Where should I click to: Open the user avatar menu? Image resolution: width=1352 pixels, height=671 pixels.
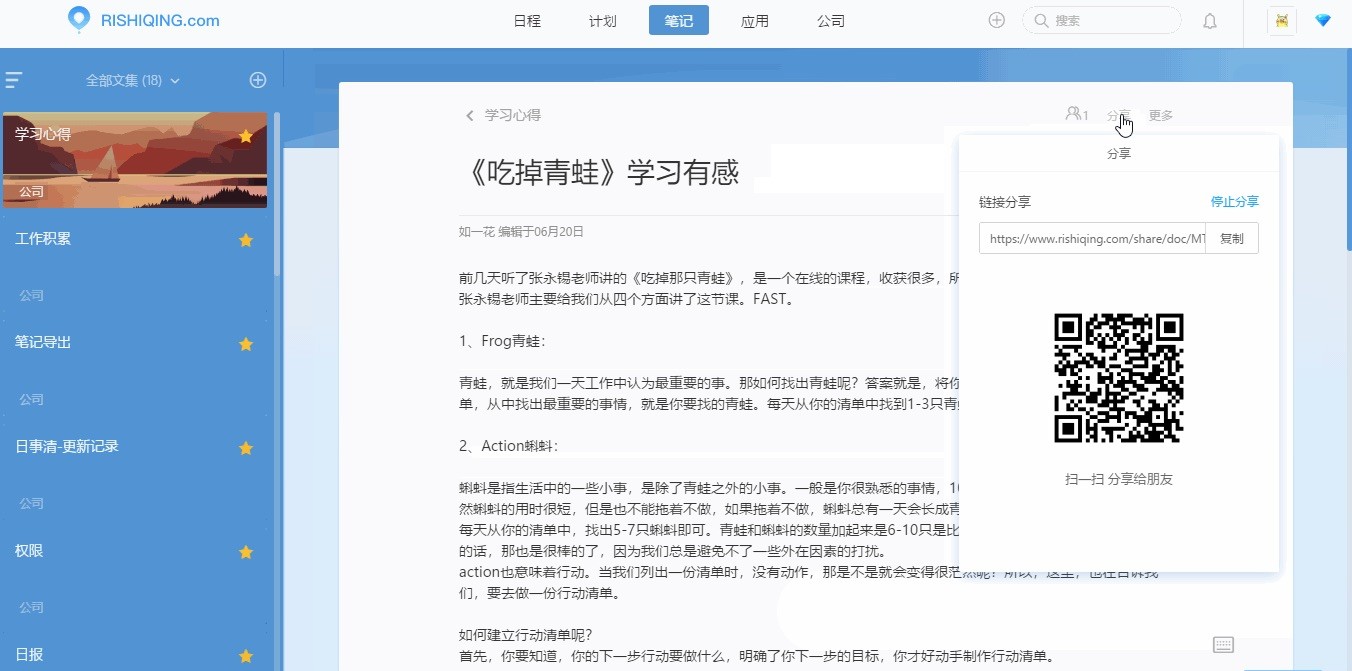(x=1282, y=21)
